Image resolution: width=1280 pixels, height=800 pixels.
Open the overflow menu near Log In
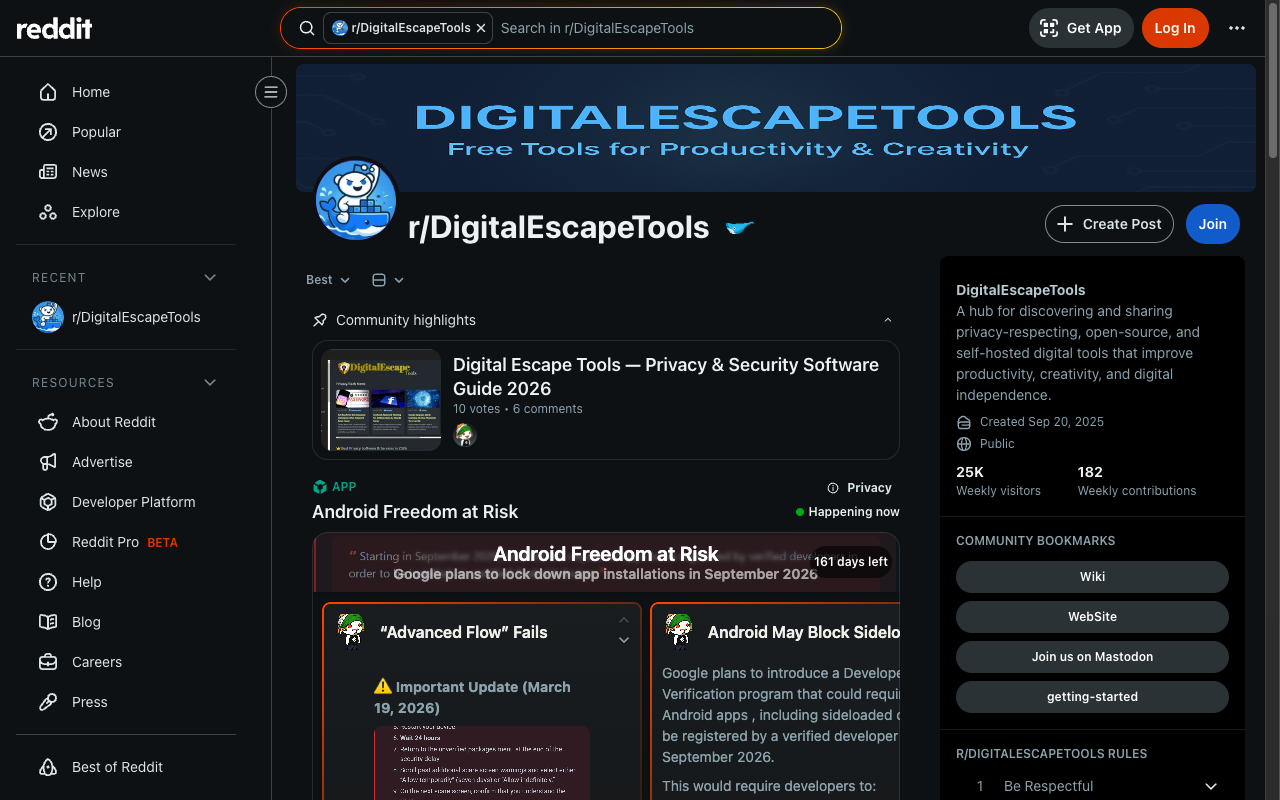(x=1236, y=28)
